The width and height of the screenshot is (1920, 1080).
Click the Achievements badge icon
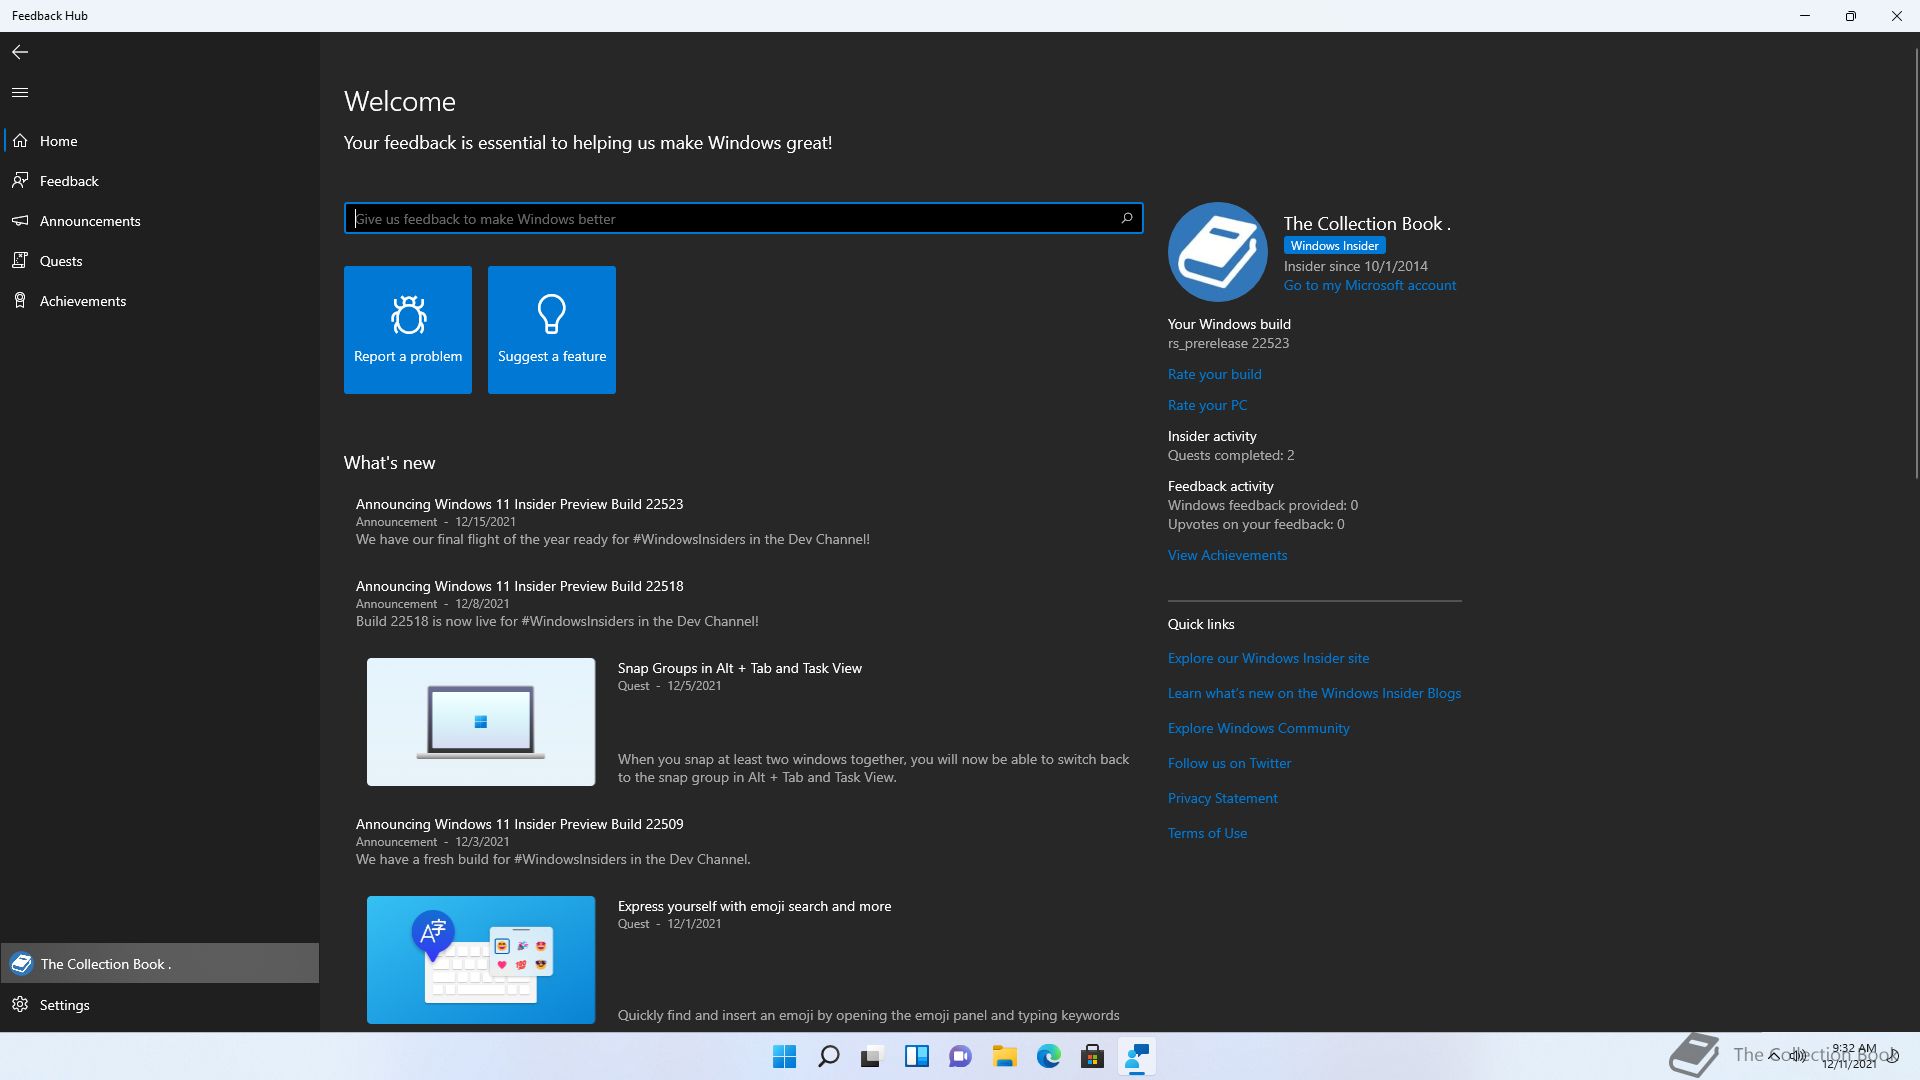click(20, 301)
